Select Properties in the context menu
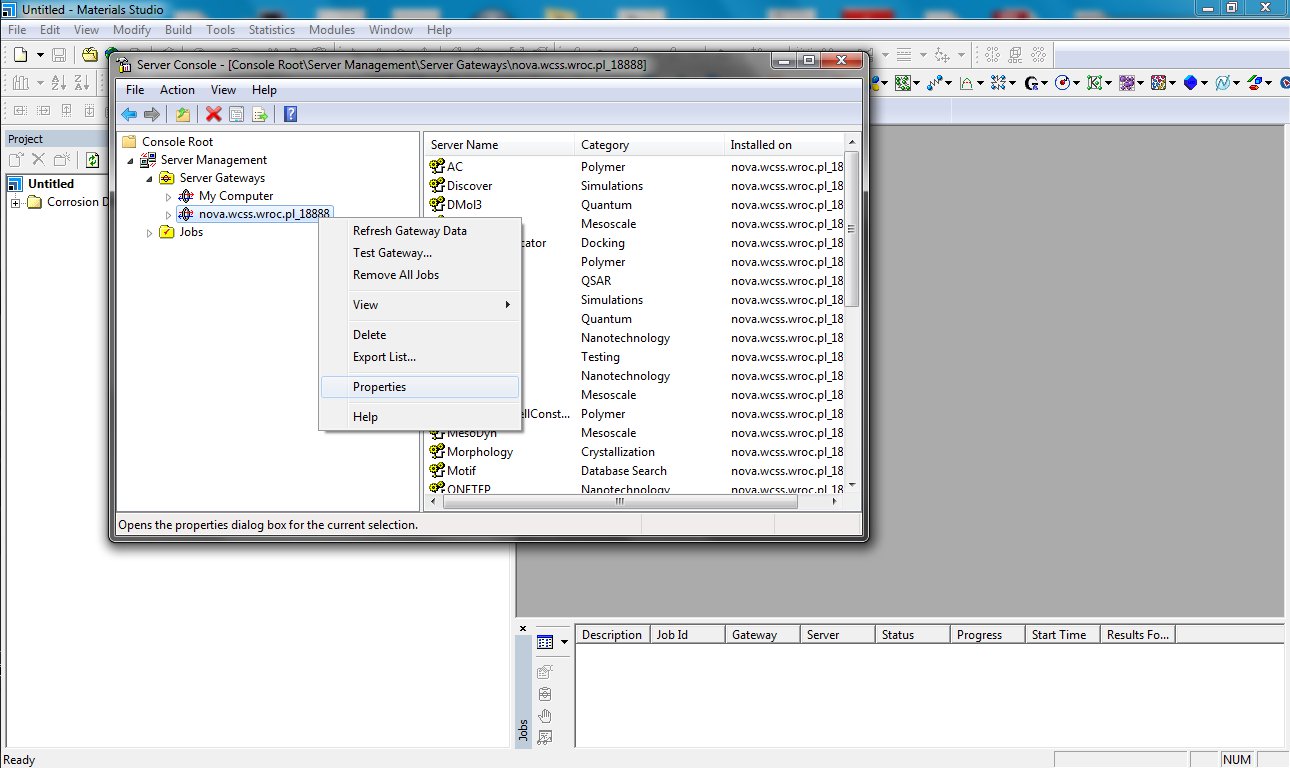The height and width of the screenshot is (768, 1290). coord(379,387)
